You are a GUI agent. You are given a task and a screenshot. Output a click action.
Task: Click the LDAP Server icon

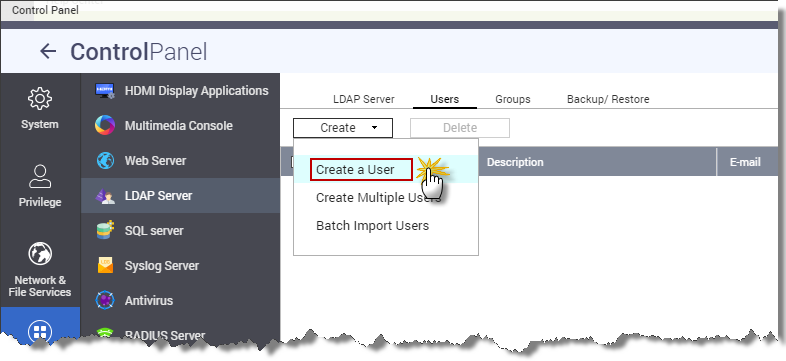tap(105, 196)
